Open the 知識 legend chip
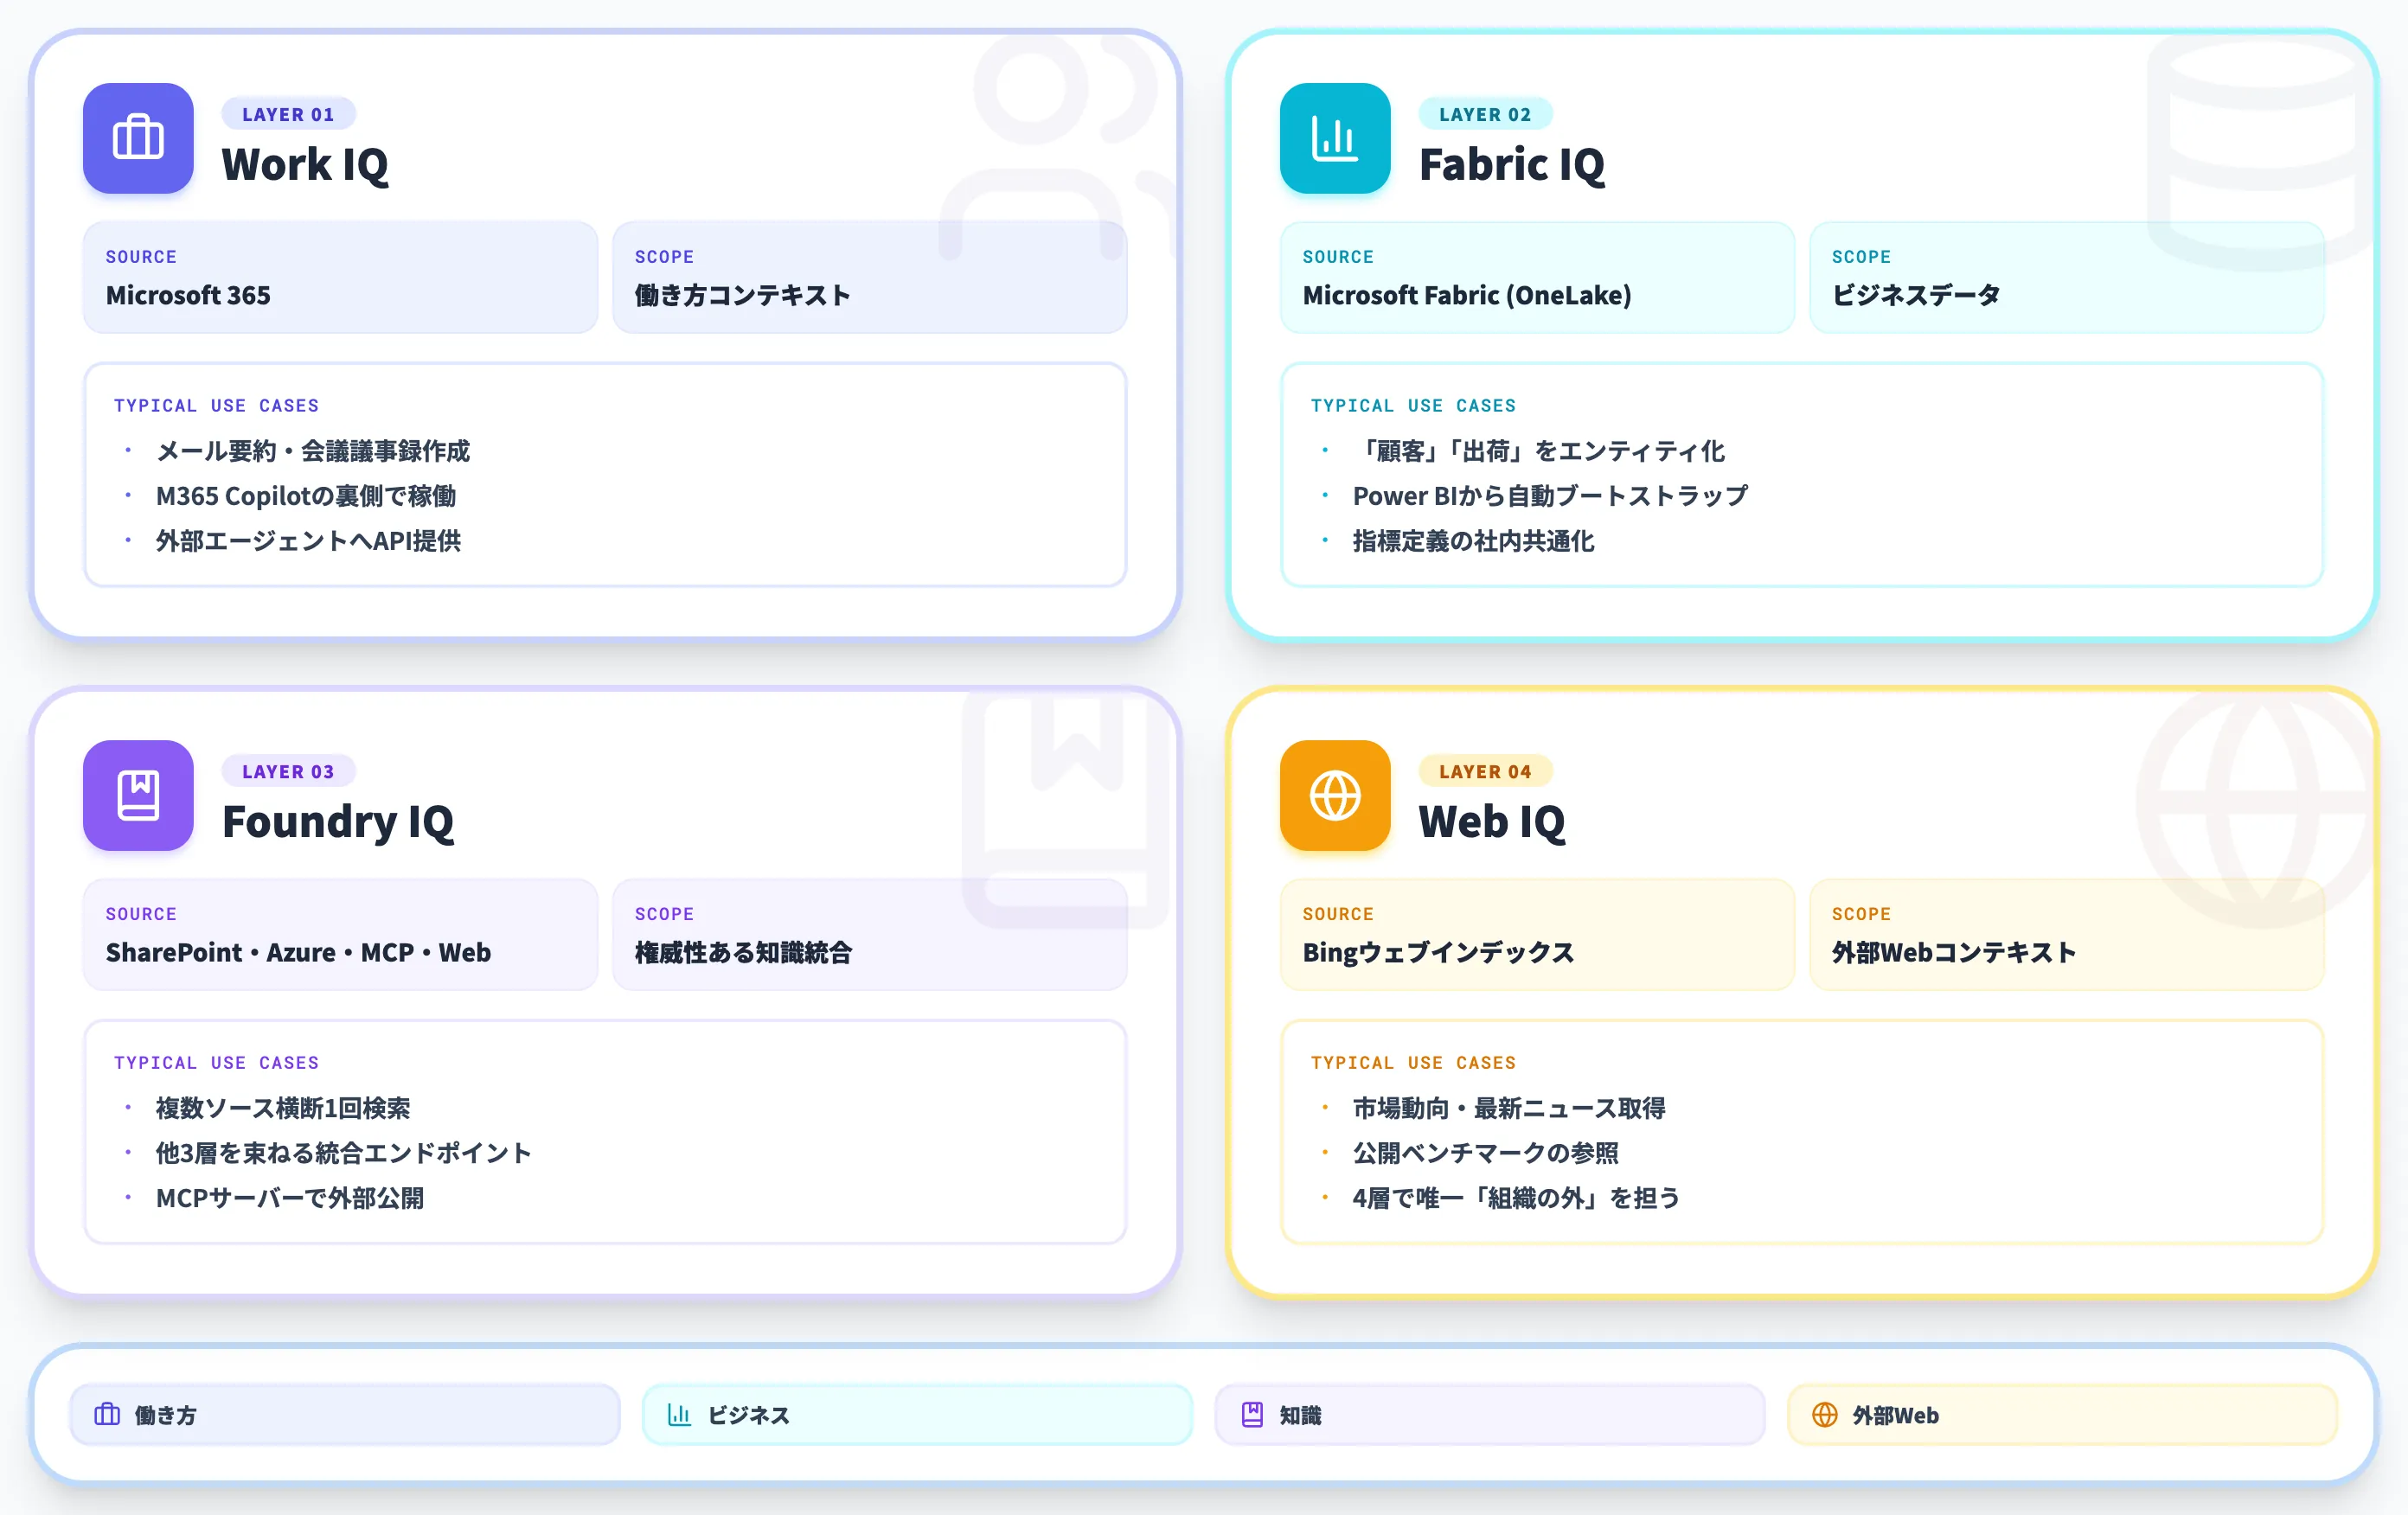The width and height of the screenshot is (2408, 1515). [1490, 1414]
